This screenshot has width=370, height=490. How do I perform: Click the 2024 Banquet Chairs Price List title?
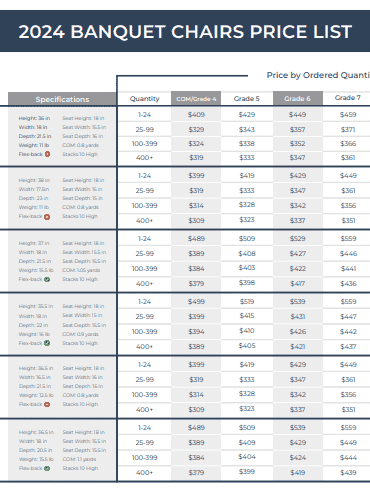pos(185,32)
